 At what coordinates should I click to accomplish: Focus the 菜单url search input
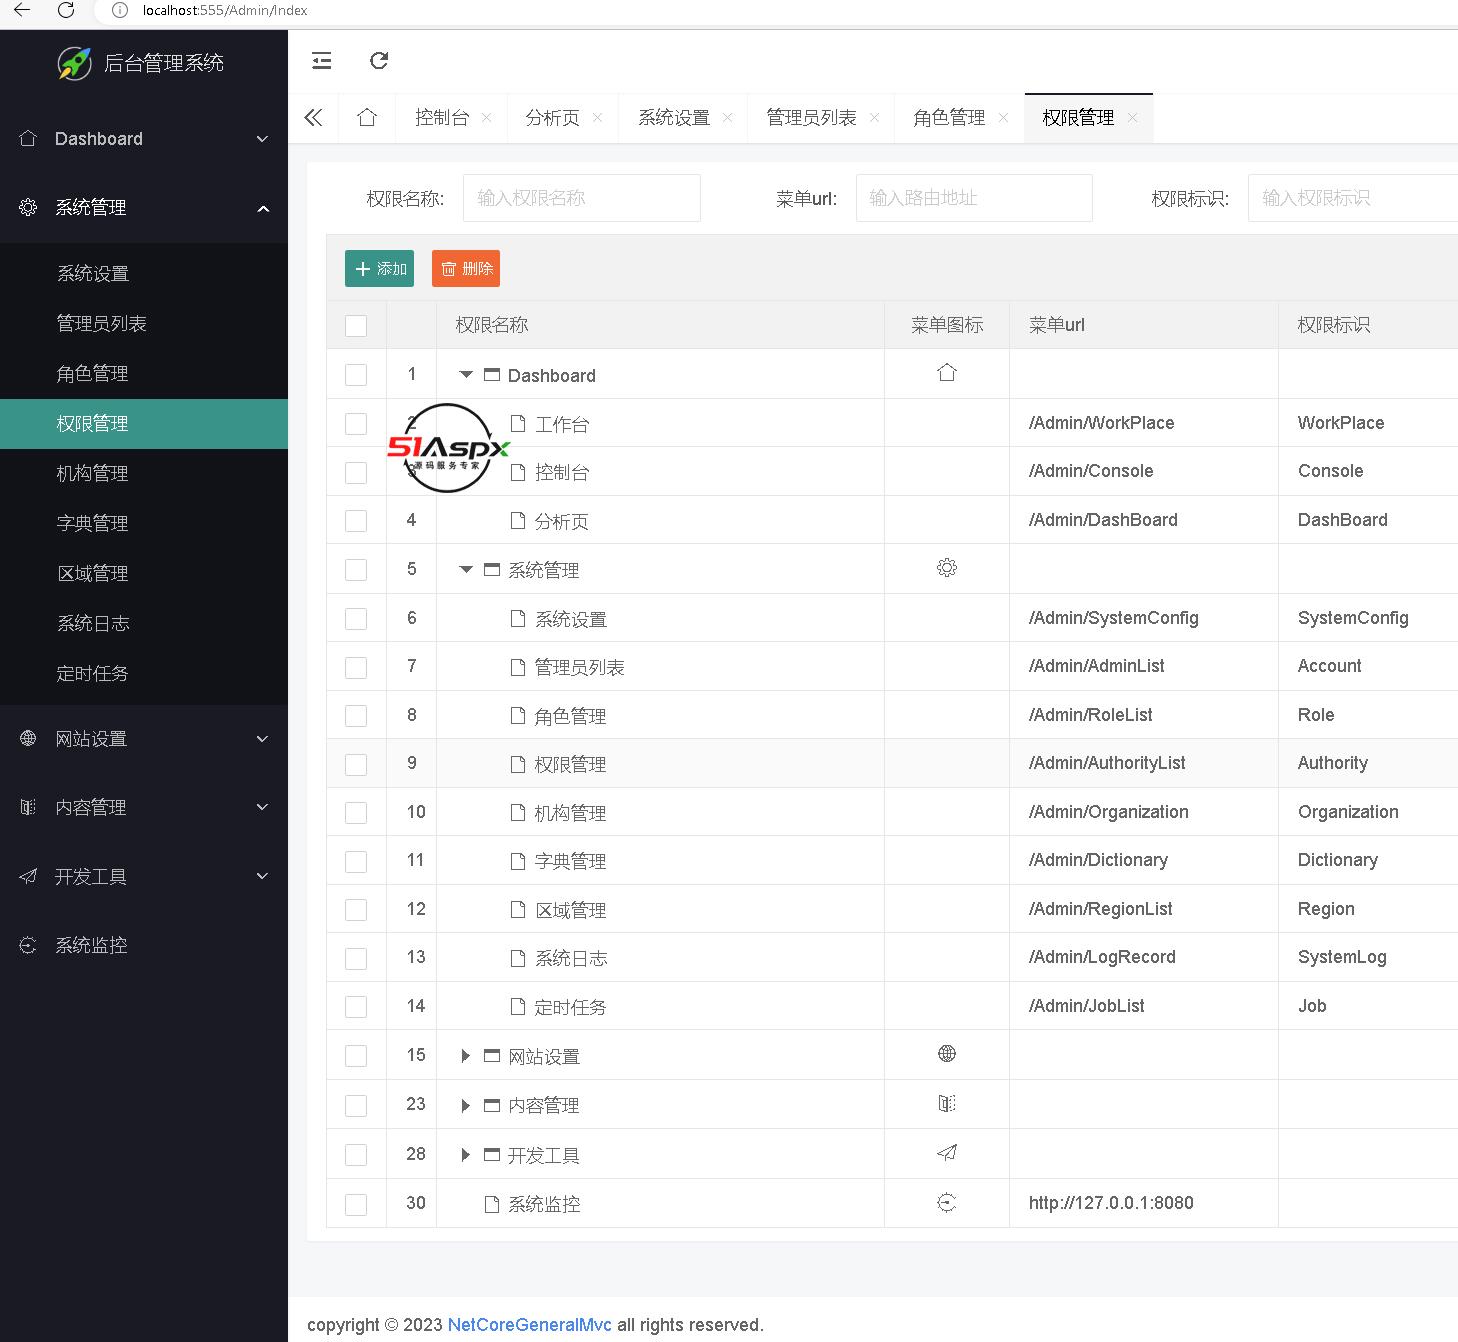point(974,198)
